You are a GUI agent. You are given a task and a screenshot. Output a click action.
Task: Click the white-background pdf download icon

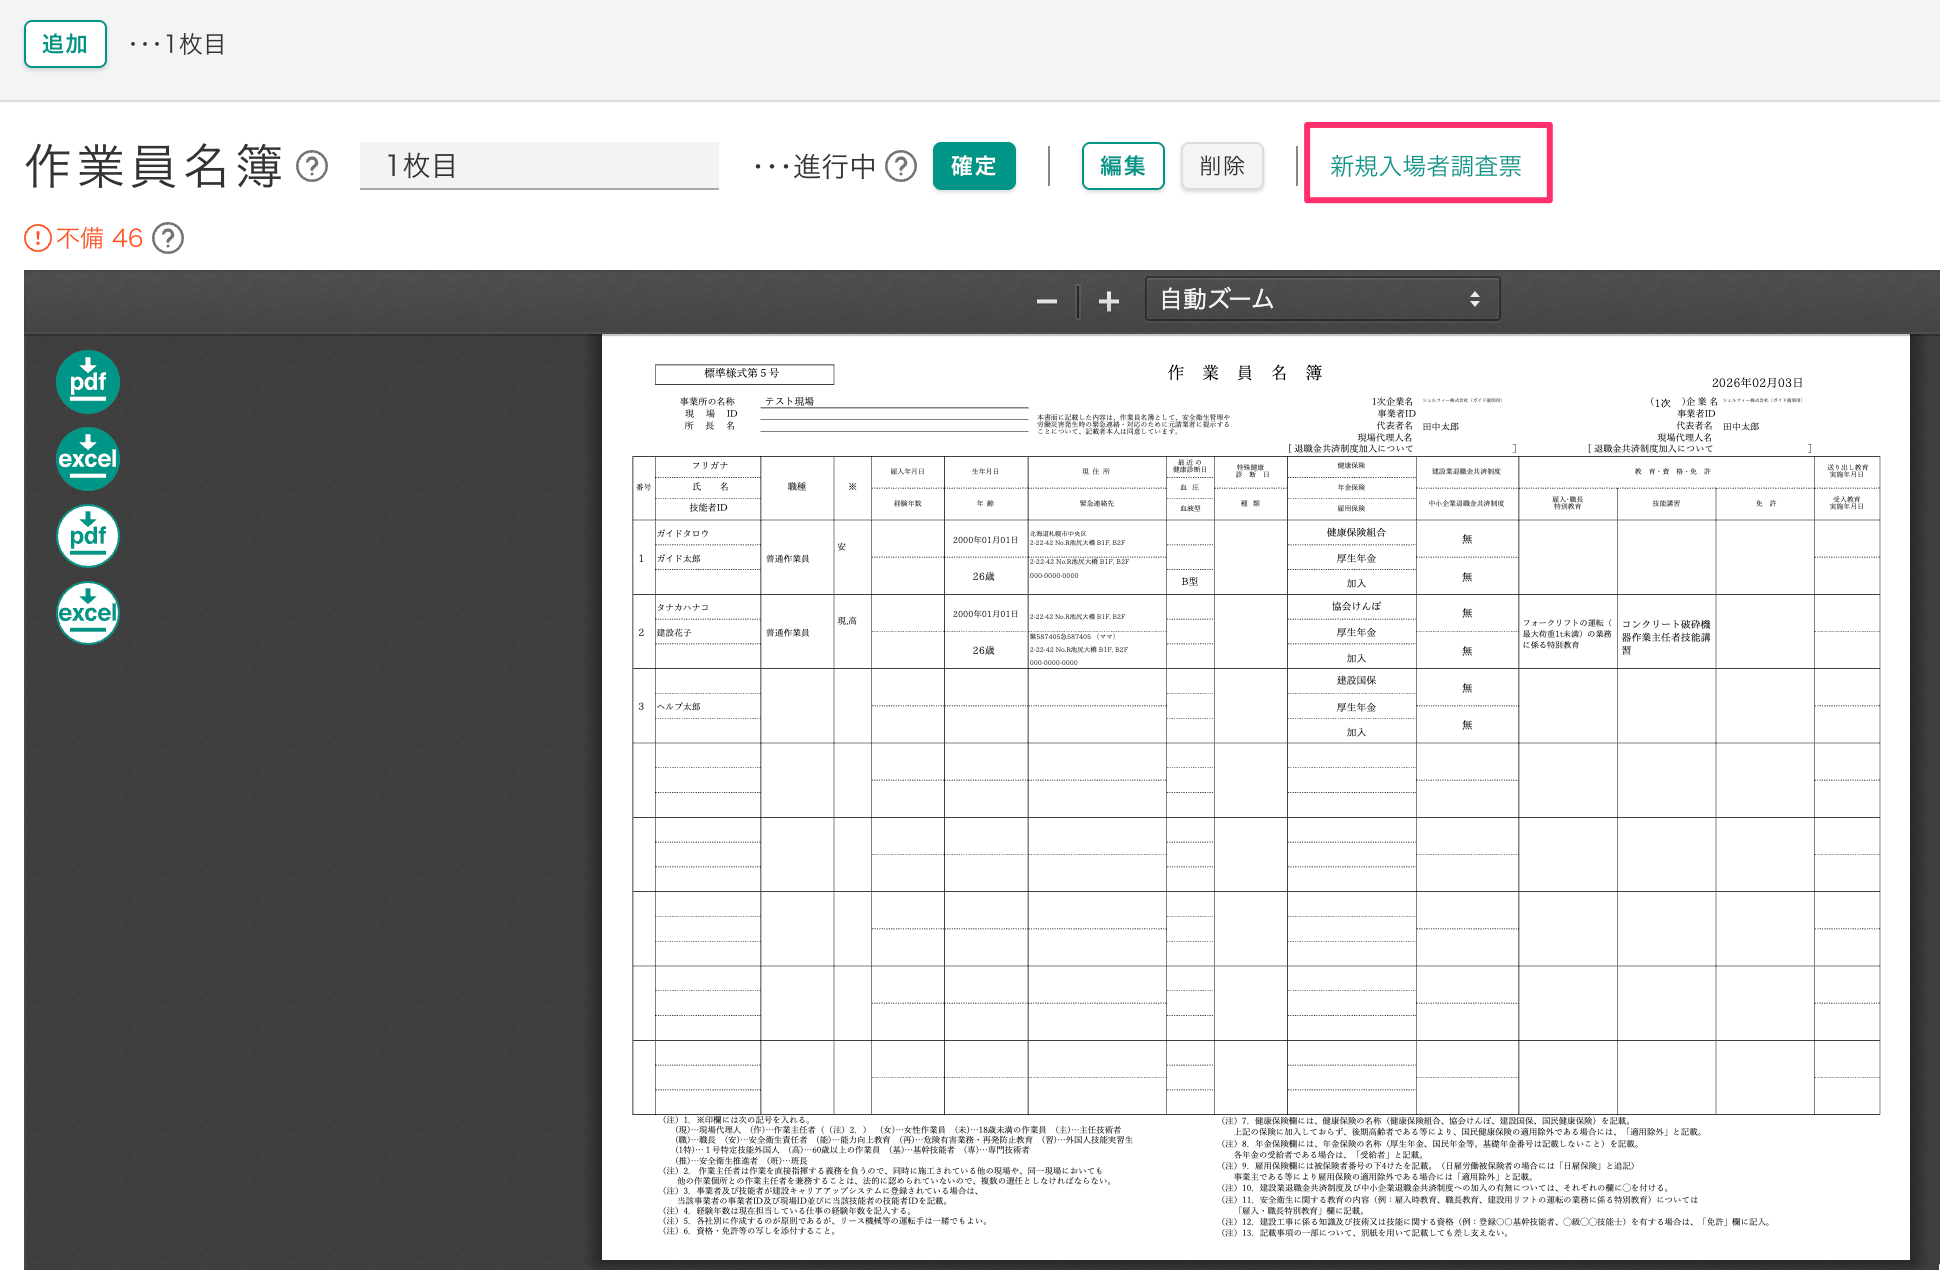point(88,537)
